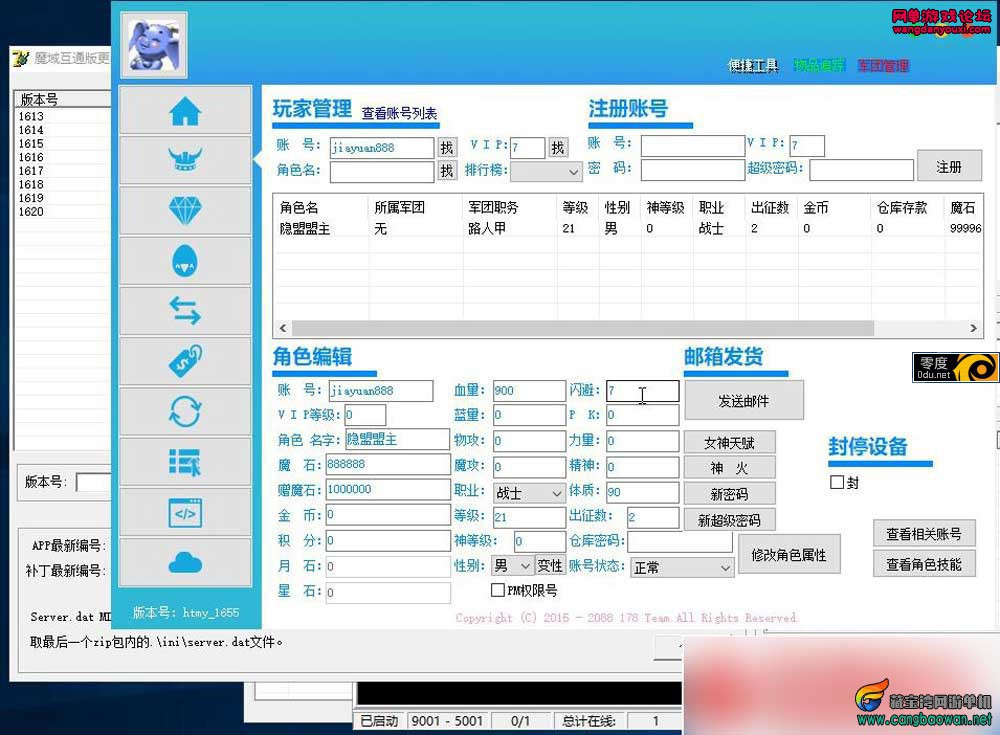Open the 物品道具 tab
The height and width of the screenshot is (735, 1000).
click(819, 65)
